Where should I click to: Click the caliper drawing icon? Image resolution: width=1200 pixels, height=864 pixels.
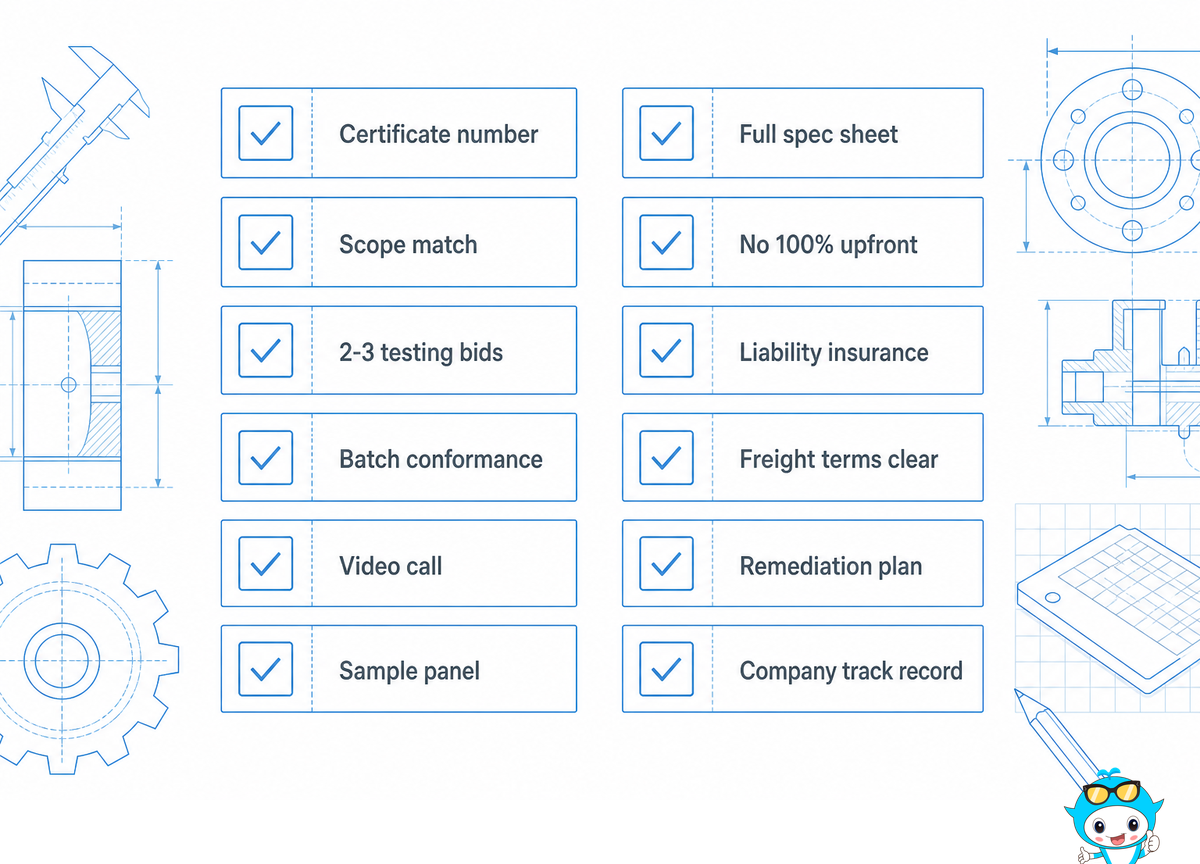[75, 140]
